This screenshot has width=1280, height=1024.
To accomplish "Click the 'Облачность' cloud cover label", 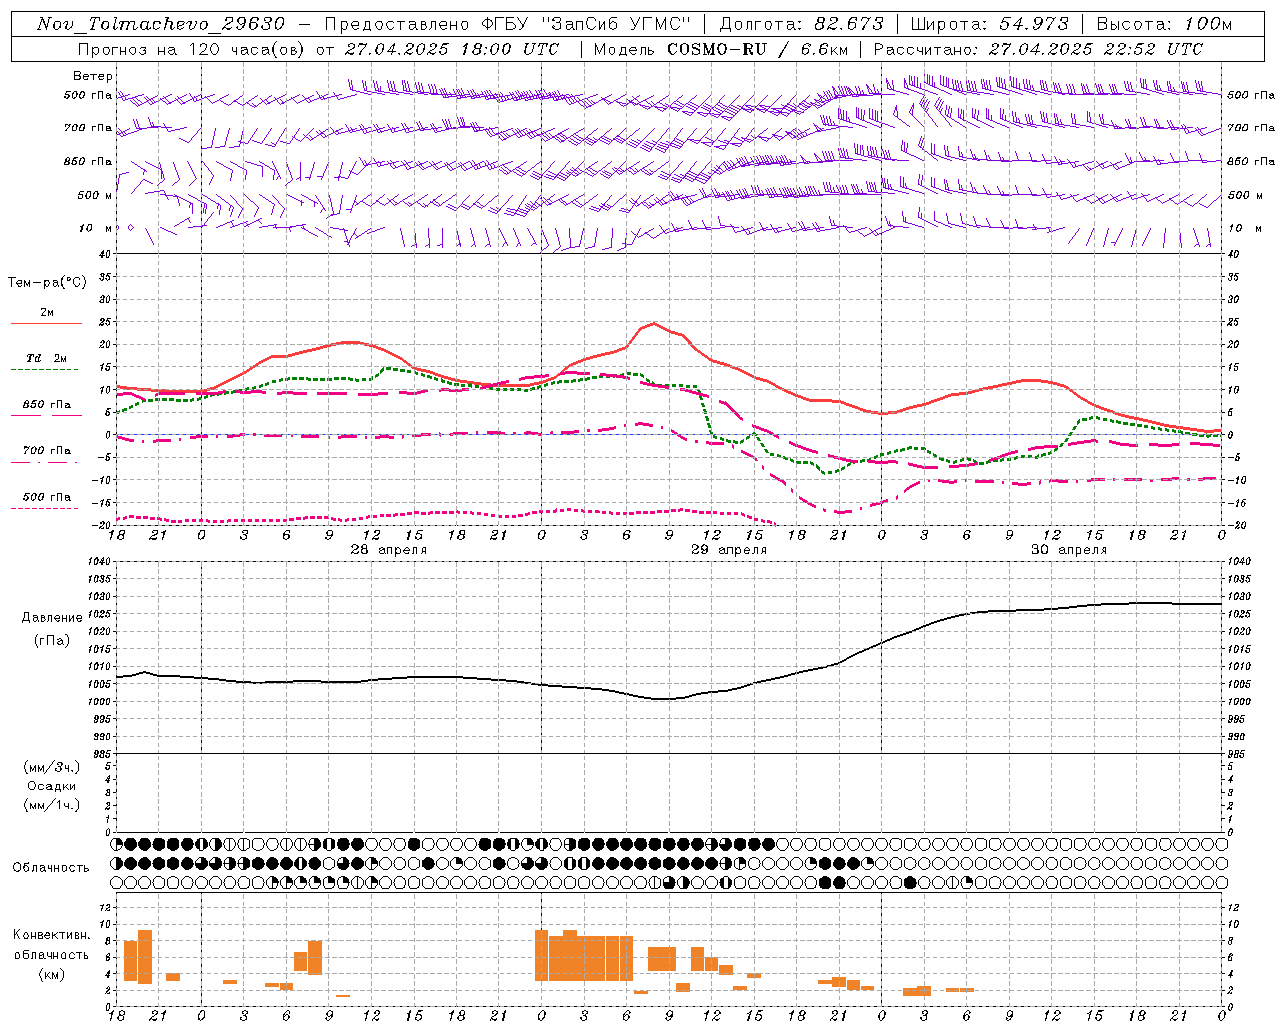I will click(x=51, y=867).
